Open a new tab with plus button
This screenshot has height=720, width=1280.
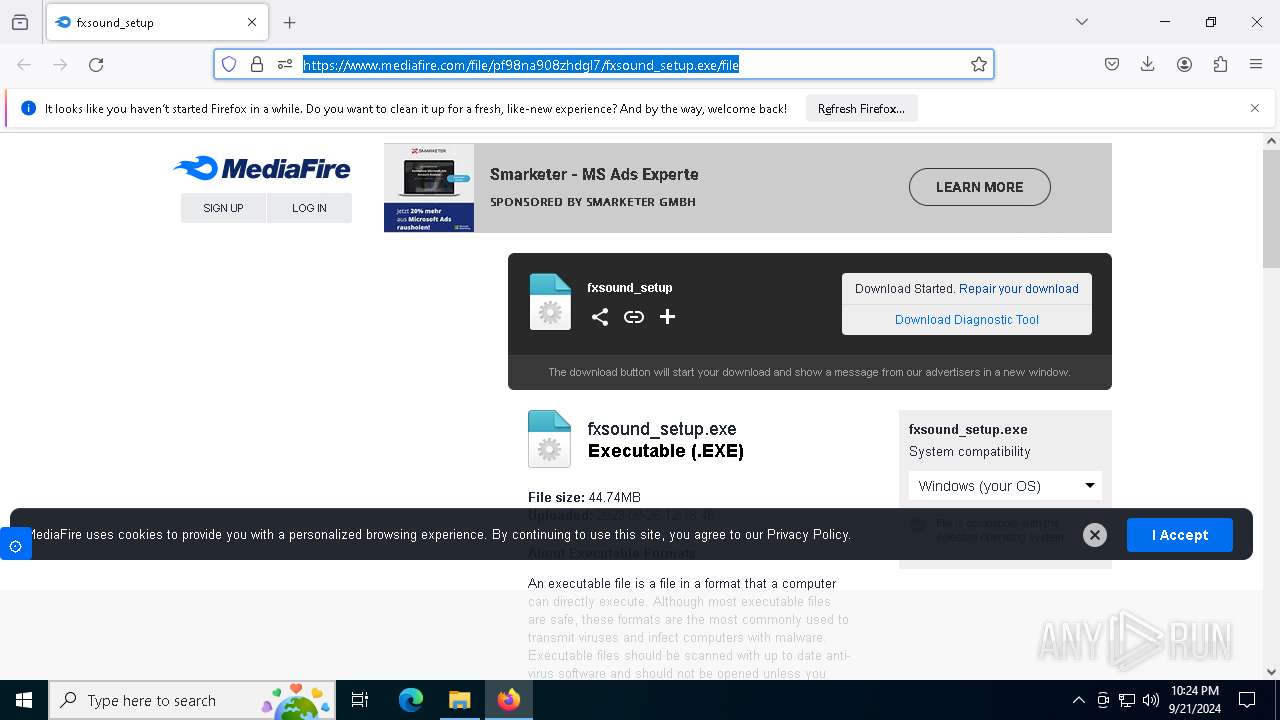coord(290,22)
